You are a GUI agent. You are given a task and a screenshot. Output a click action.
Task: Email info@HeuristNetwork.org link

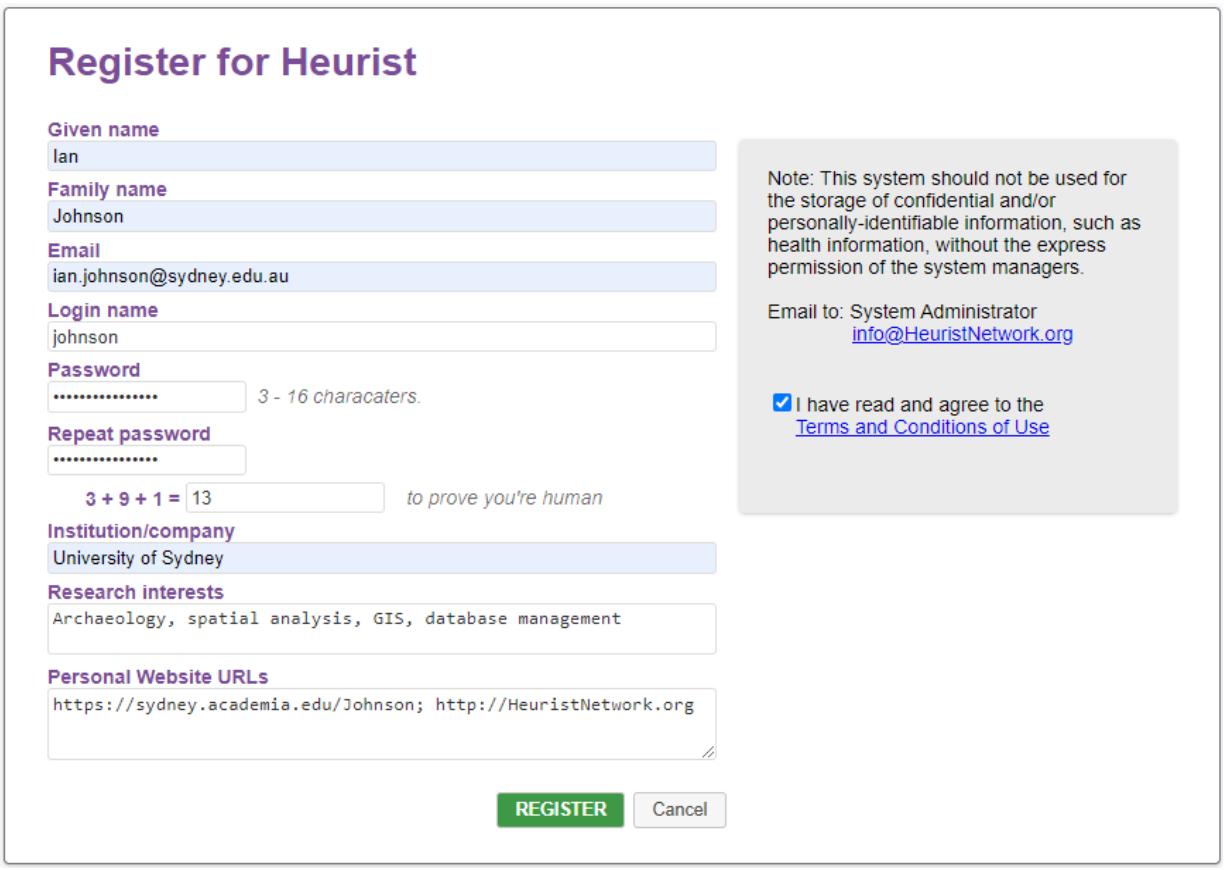[962, 334]
